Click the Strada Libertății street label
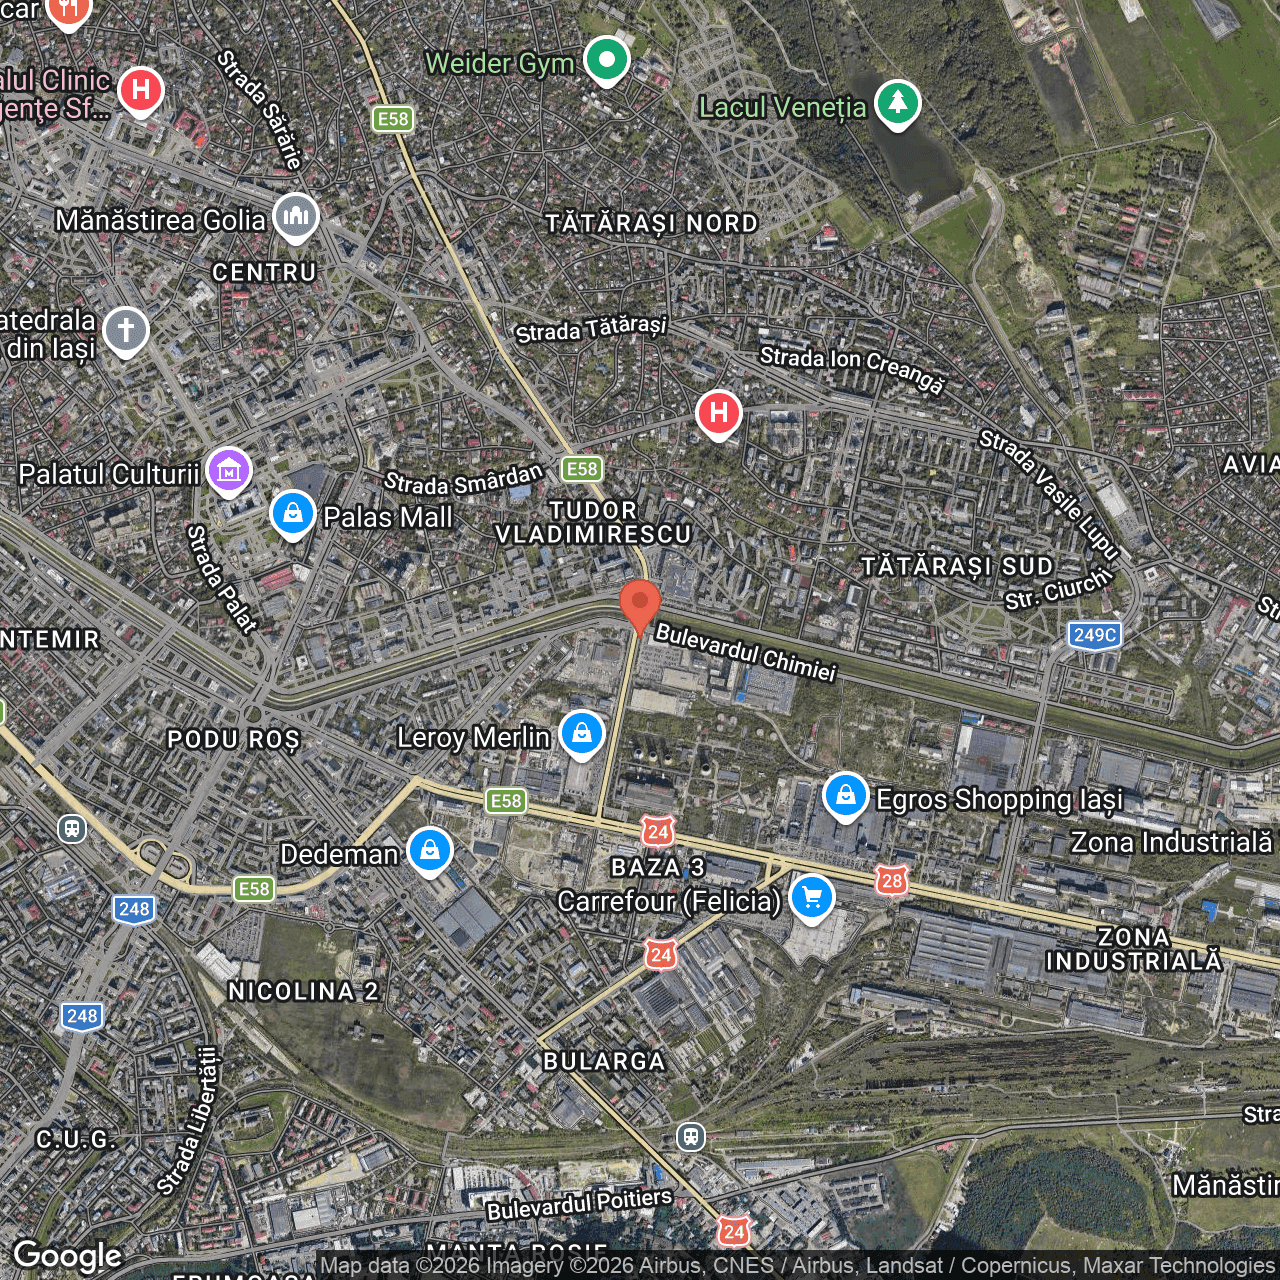The width and height of the screenshot is (1280, 1280). (x=189, y=1121)
